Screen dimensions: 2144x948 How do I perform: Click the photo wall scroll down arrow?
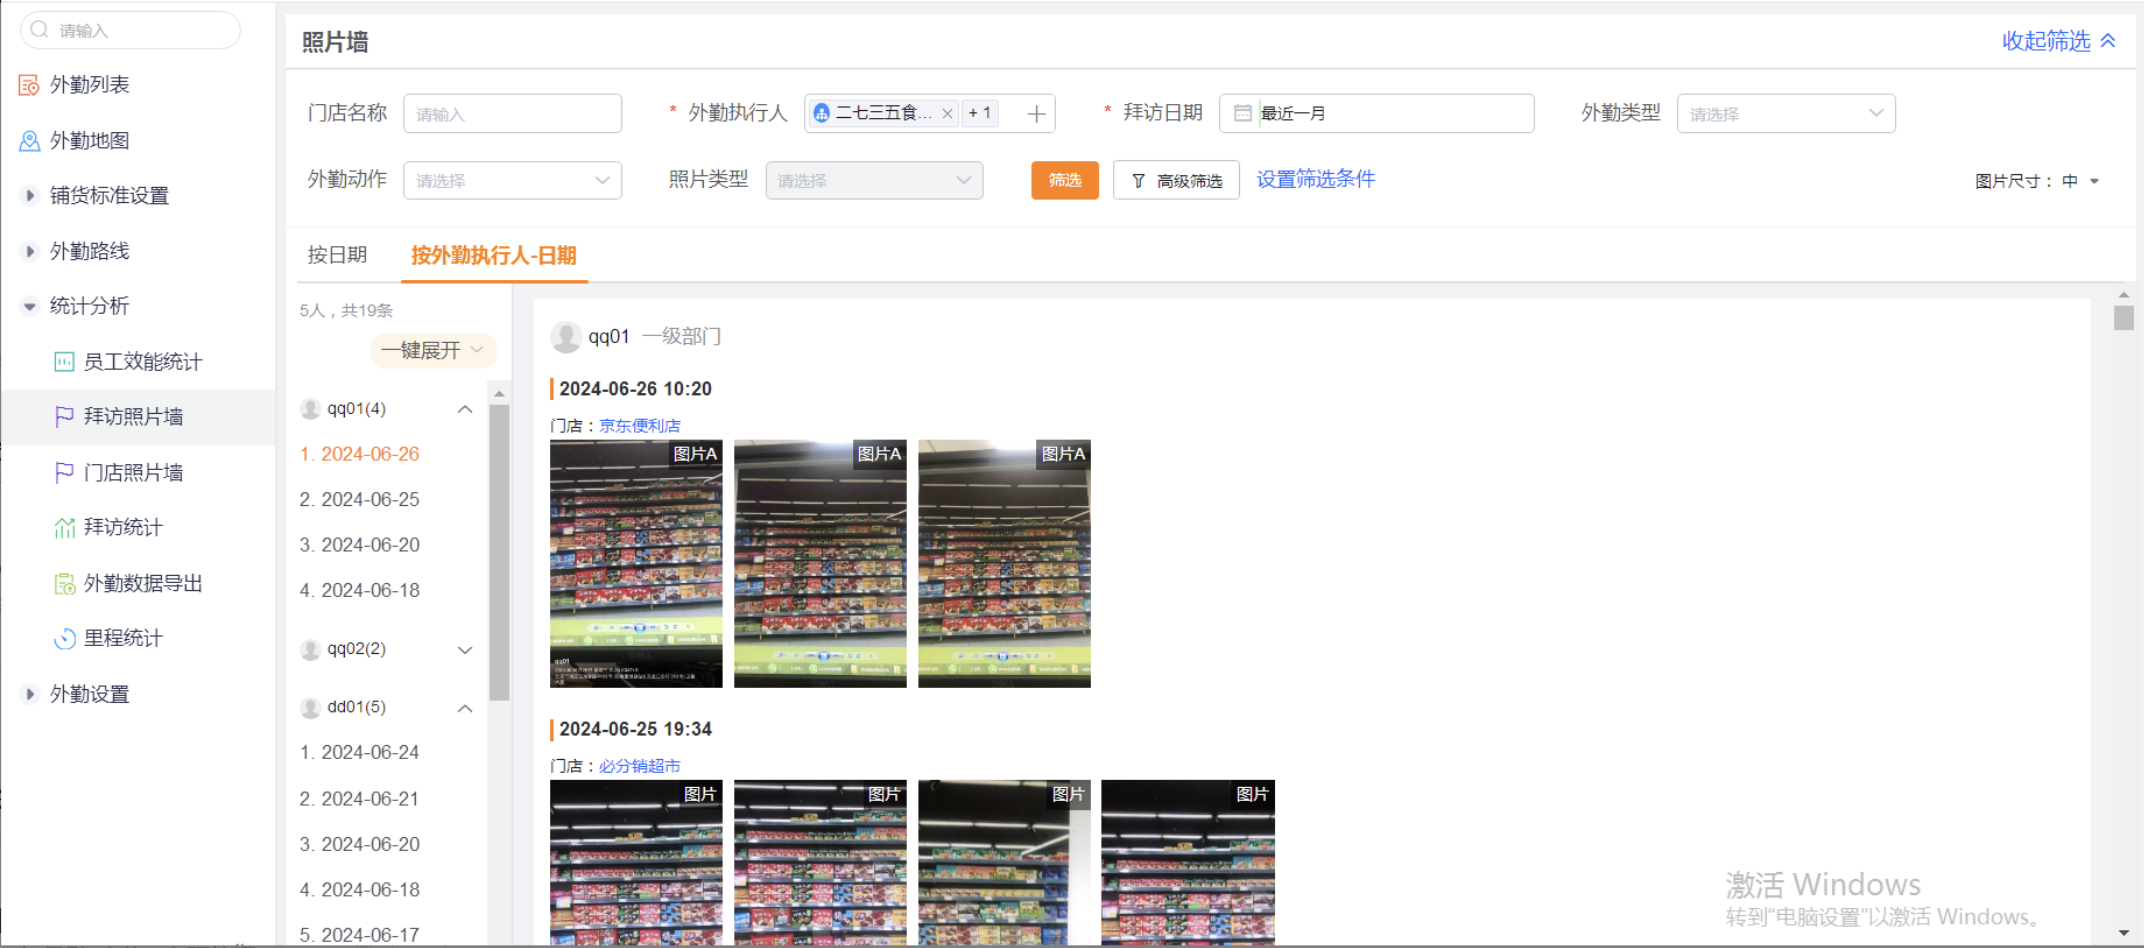pos(2124,932)
